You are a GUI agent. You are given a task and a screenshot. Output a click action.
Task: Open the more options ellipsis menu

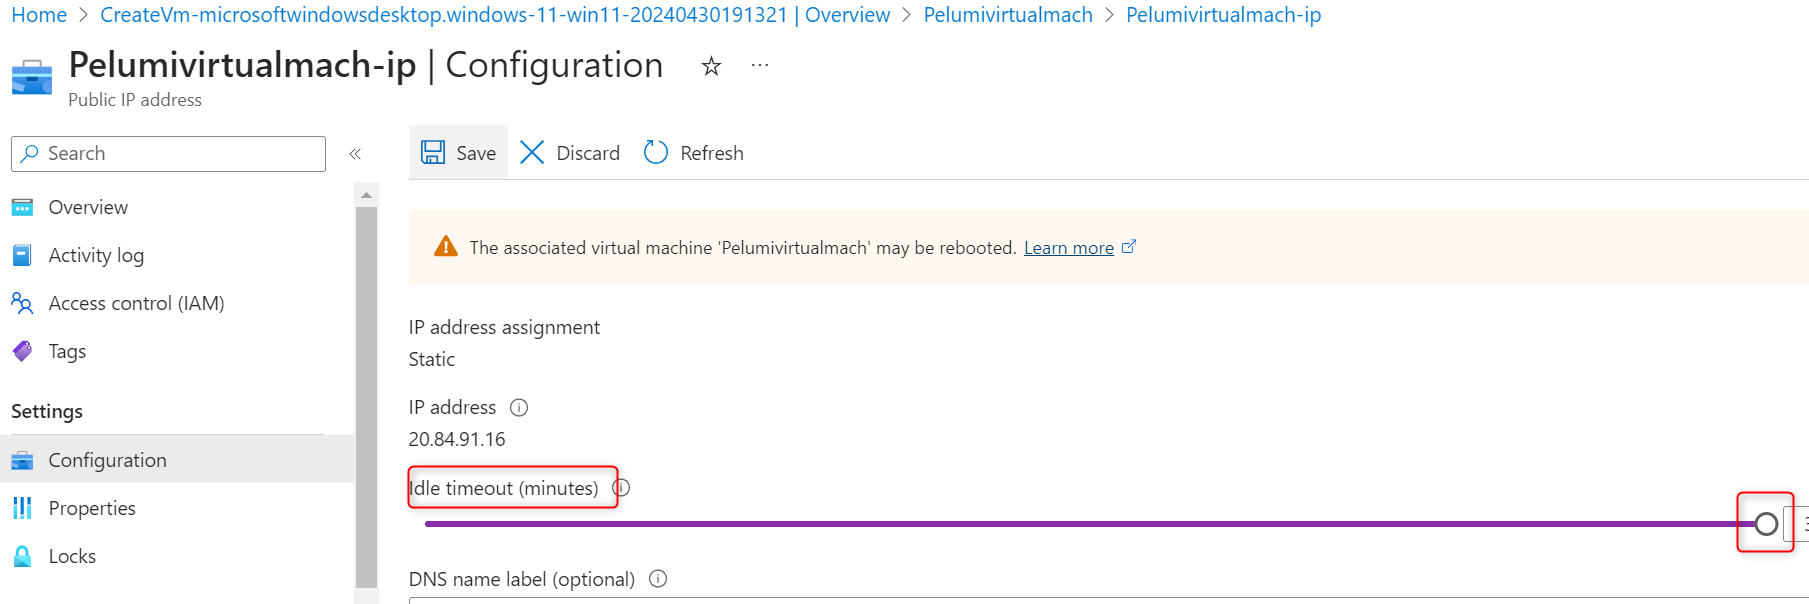click(x=760, y=66)
